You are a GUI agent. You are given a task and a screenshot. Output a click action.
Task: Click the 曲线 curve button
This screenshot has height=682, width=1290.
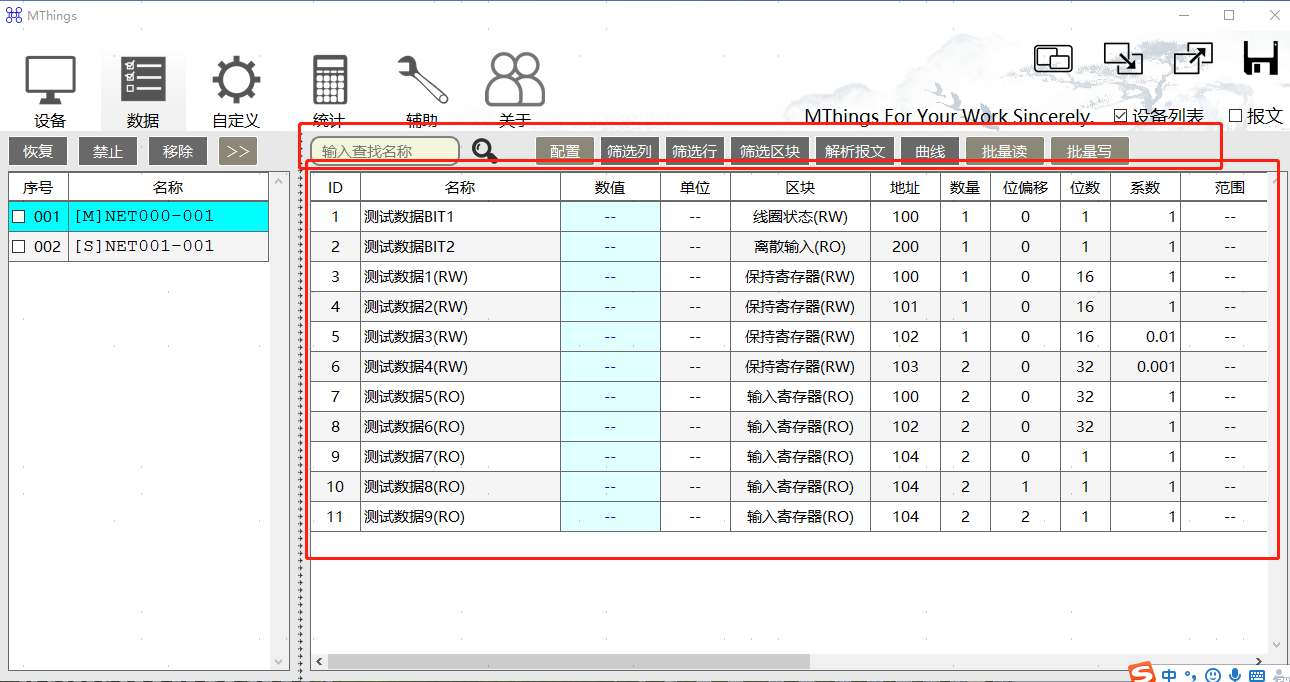[x=930, y=152]
